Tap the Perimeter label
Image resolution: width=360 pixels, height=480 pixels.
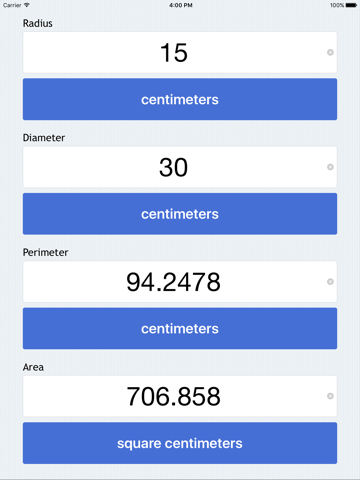coord(45,252)
